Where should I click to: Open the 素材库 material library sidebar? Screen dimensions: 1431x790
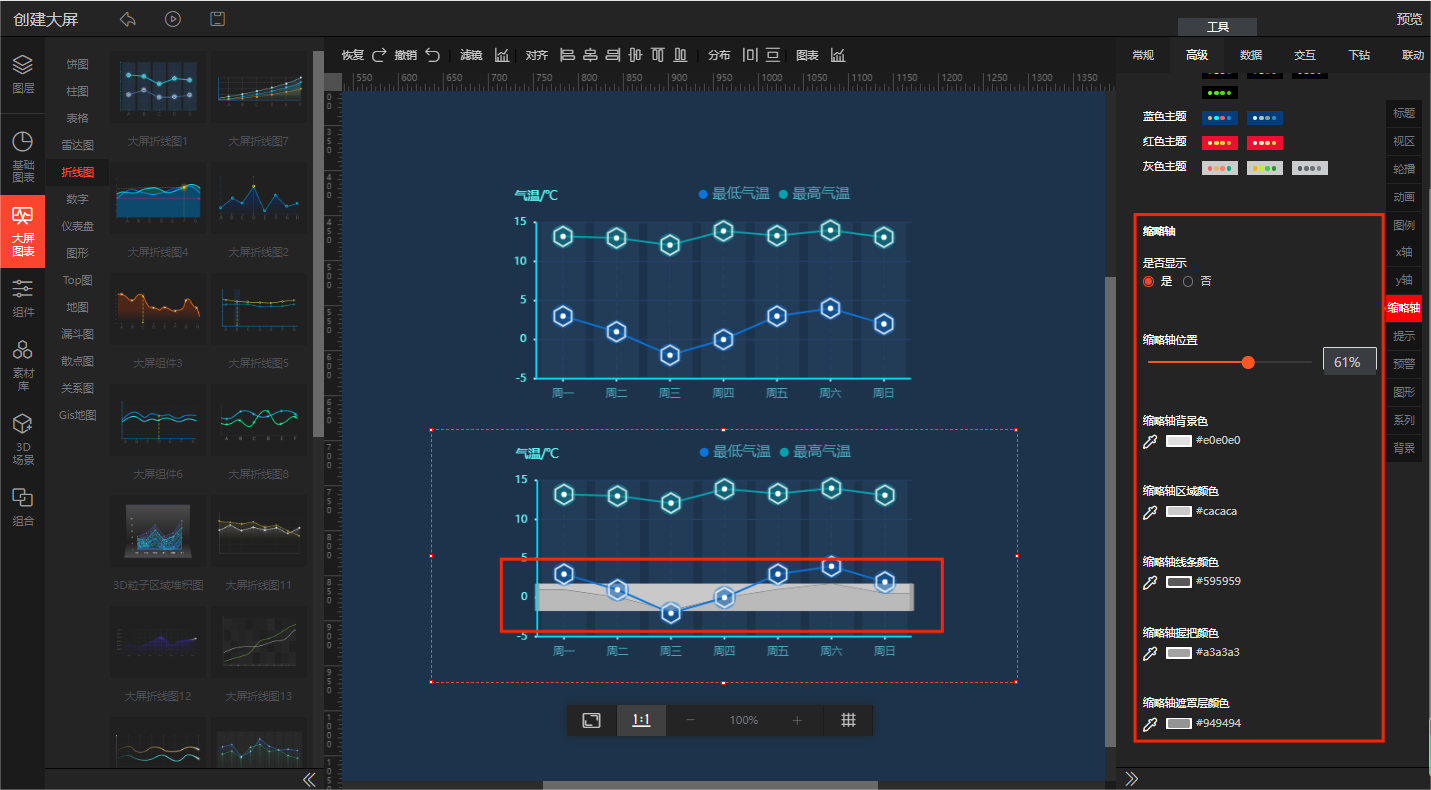22,365
